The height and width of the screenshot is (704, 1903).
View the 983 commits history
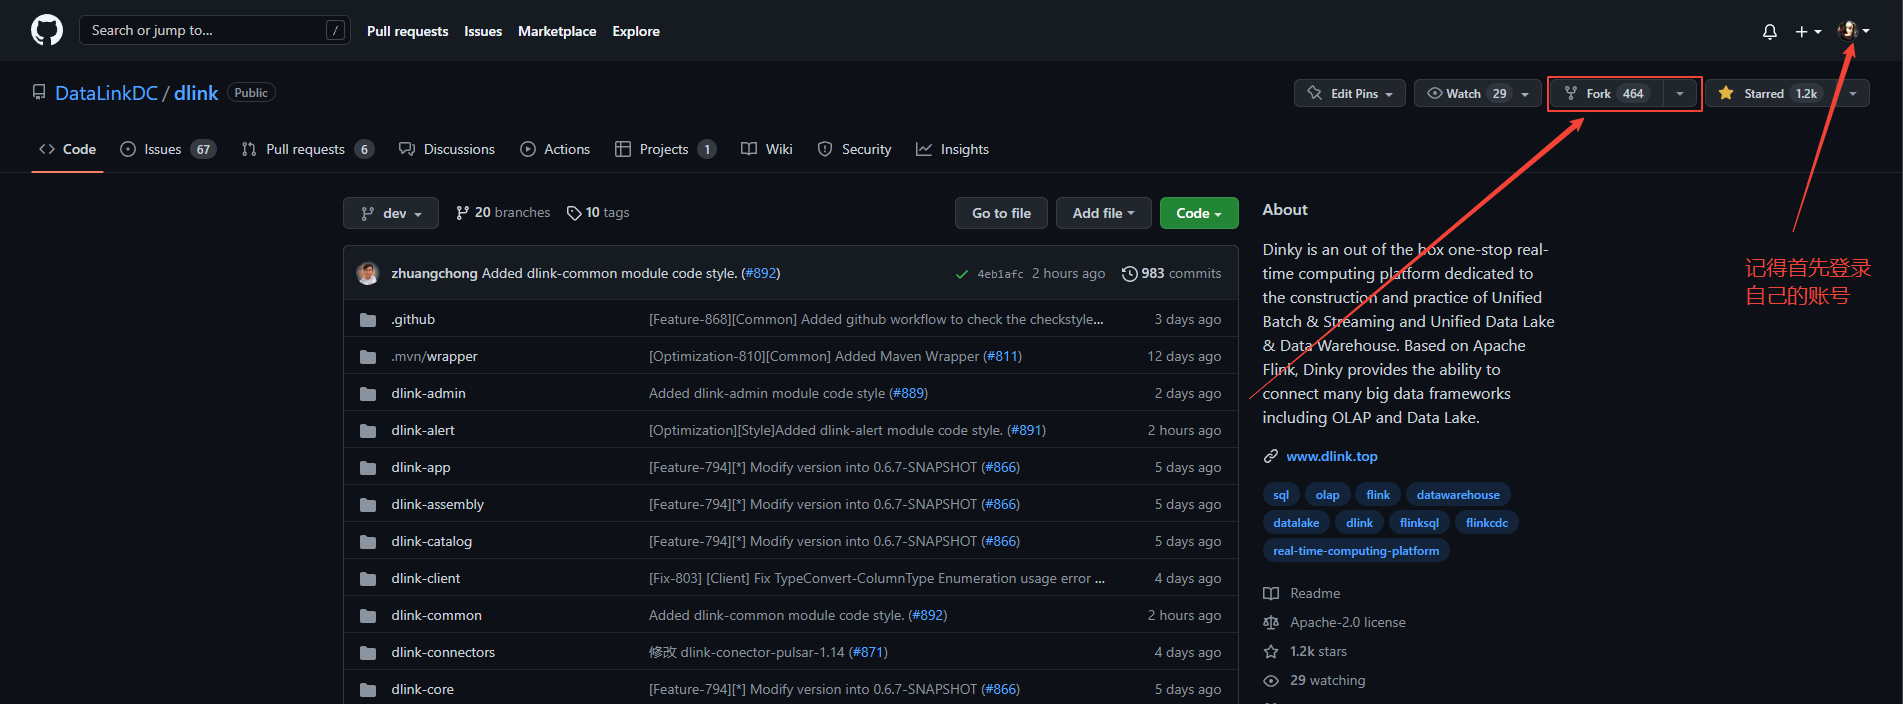pyautogui.click(x=1171, y=273)
